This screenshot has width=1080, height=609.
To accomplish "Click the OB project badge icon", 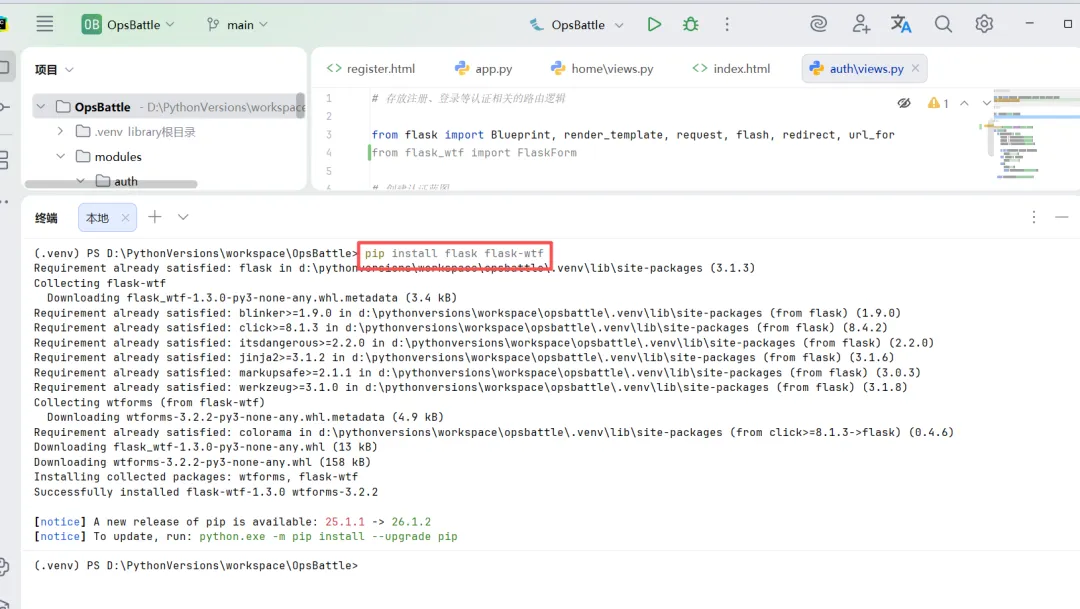I will click(91, 24).
